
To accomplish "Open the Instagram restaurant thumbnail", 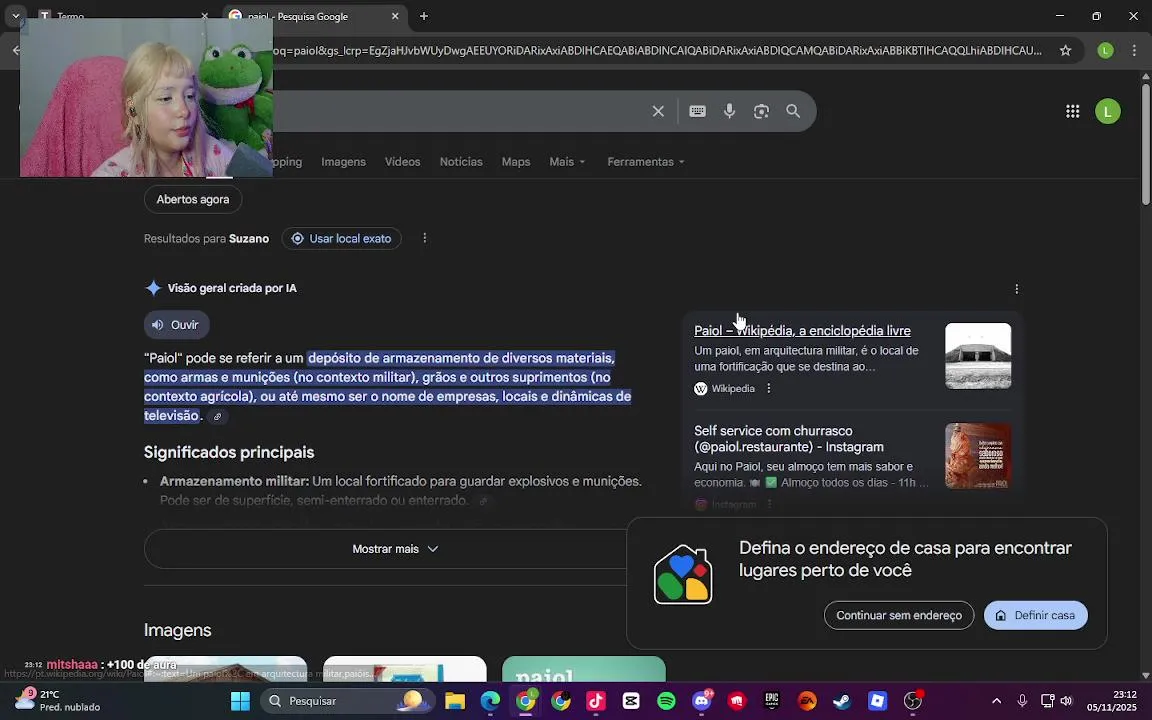I will tap(978, 456).
